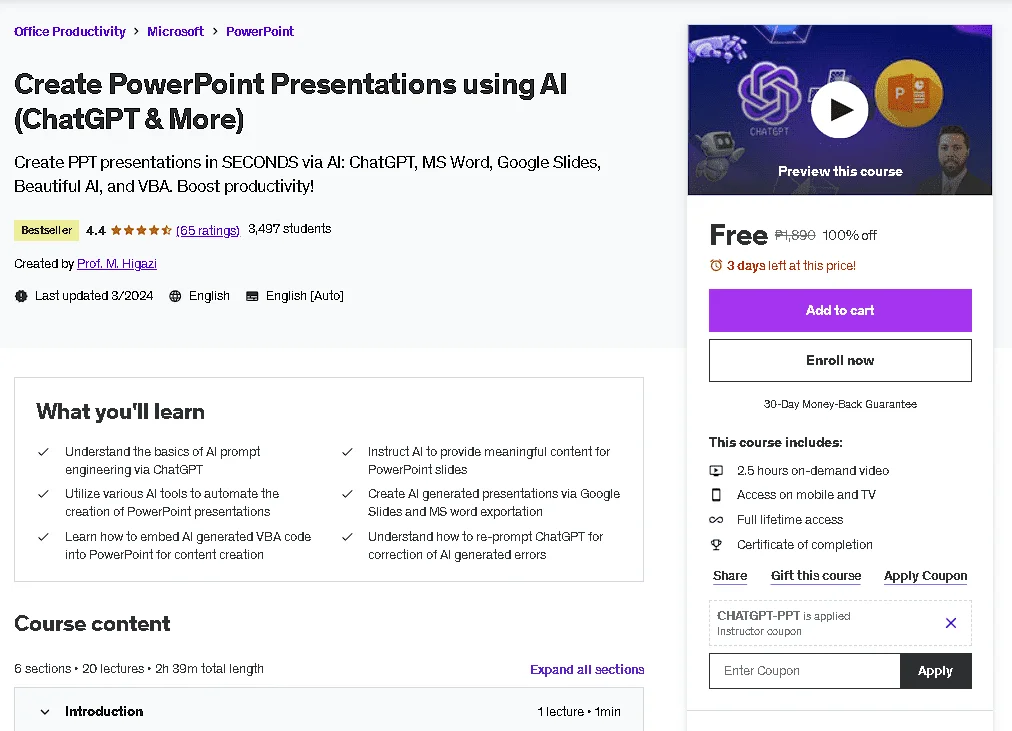Screen dimensions: 1012x731
Task: Click the 100% off discount text
Action: [849, 235]
